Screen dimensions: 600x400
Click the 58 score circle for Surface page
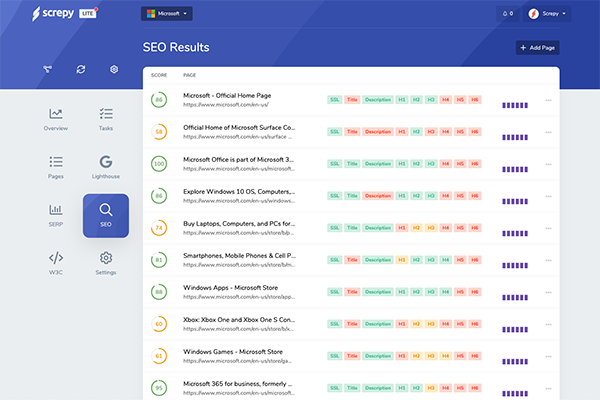159,132
